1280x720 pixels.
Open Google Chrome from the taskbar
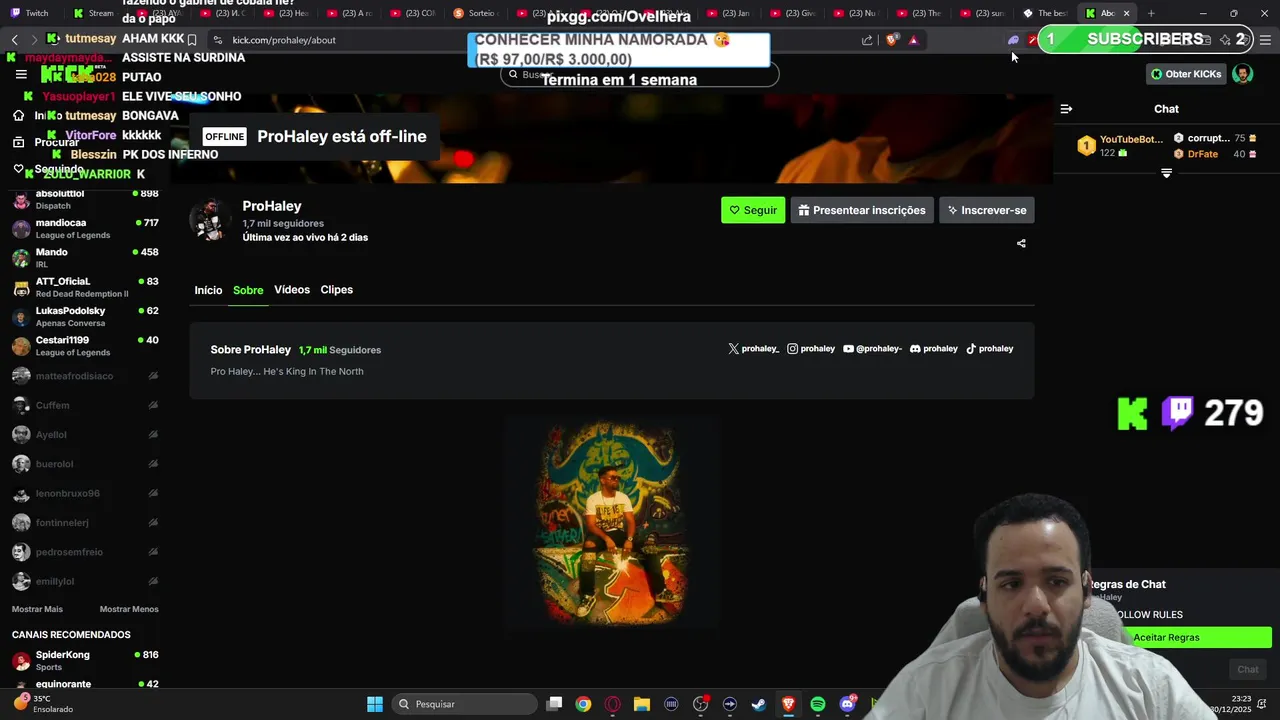click(x=583, y=704)
